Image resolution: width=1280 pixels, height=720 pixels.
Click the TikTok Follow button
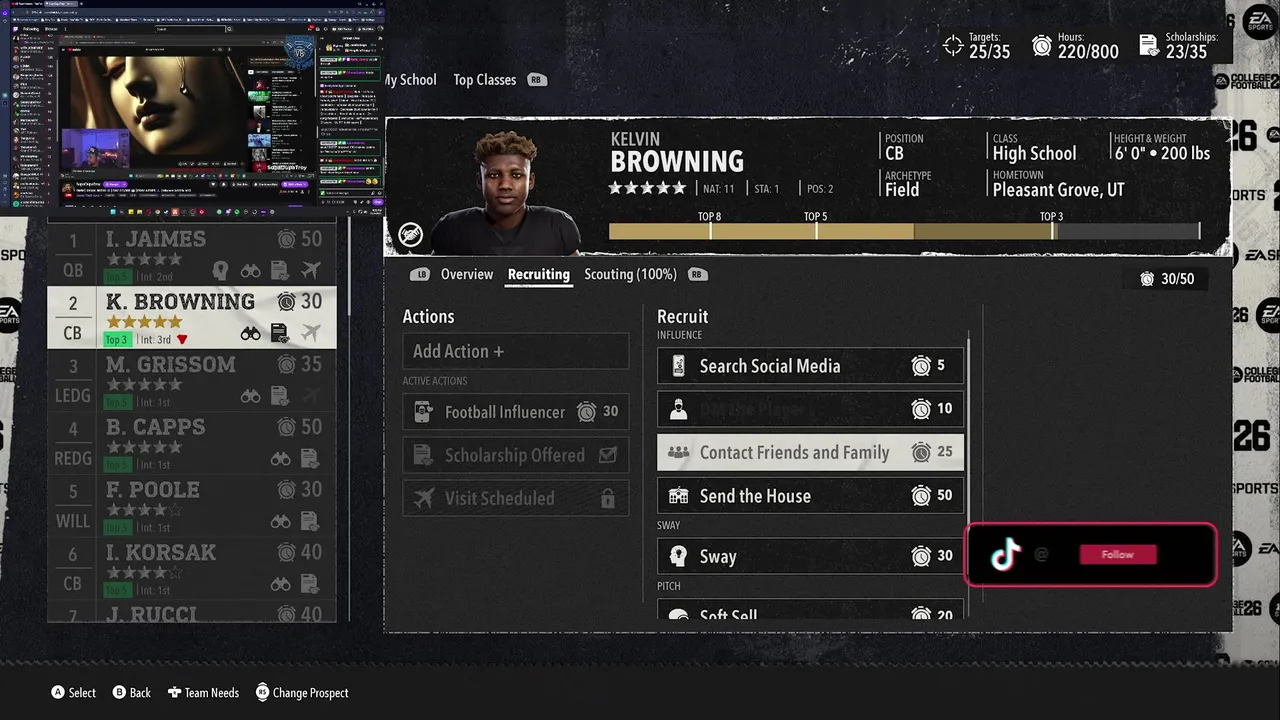pos(1118,555)
